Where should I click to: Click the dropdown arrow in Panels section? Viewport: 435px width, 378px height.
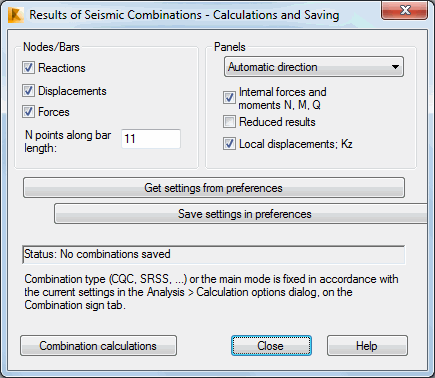pos(395,67)
